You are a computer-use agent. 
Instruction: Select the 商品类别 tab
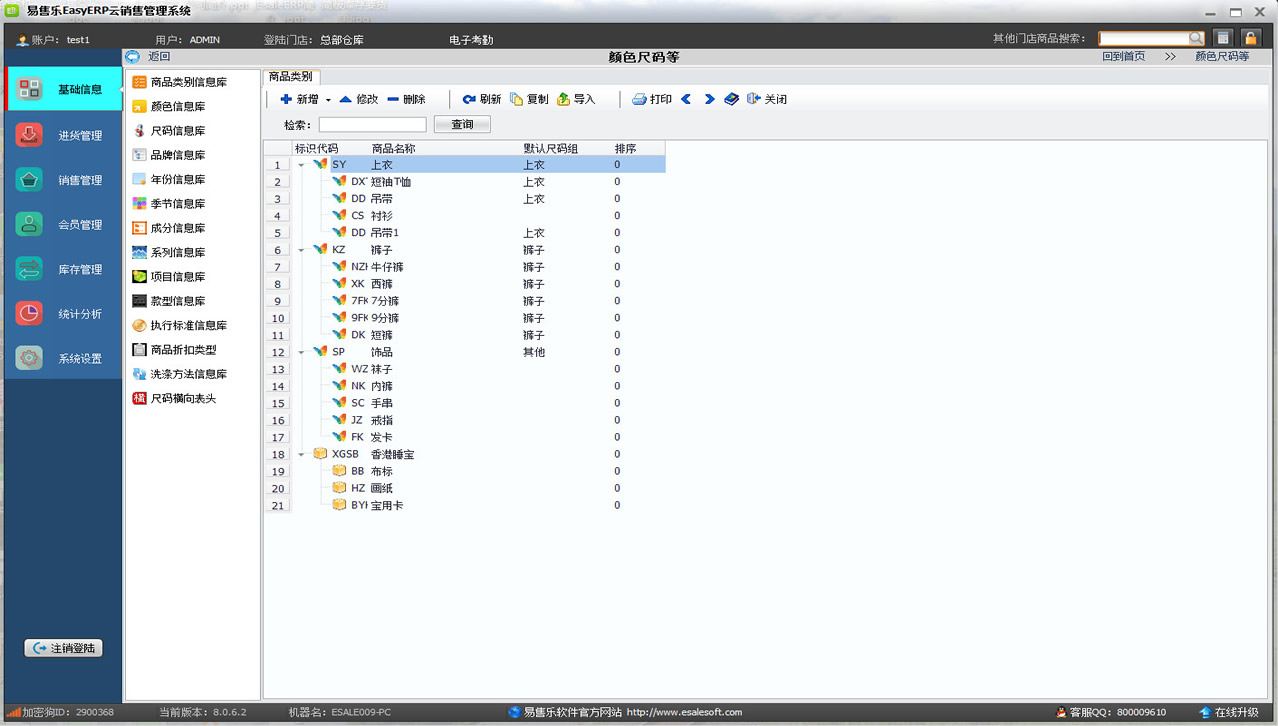pyautogui.click(x=291, y=77)
